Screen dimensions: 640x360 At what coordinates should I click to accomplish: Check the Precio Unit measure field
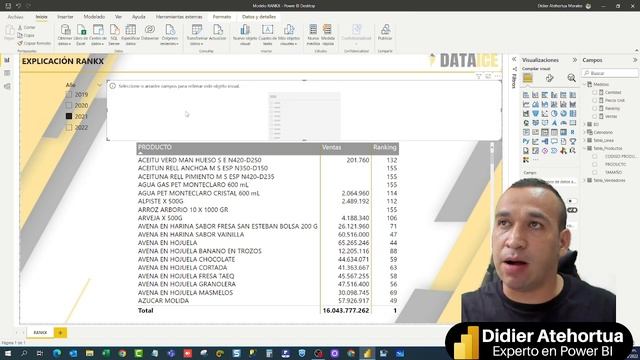[x=595, y=100]
